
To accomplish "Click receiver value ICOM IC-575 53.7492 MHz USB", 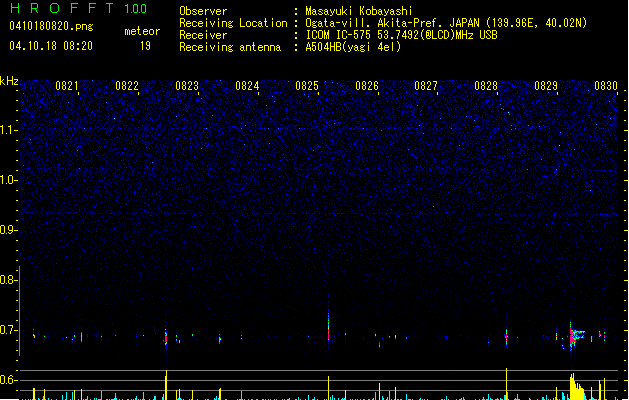I will point(402,35).
